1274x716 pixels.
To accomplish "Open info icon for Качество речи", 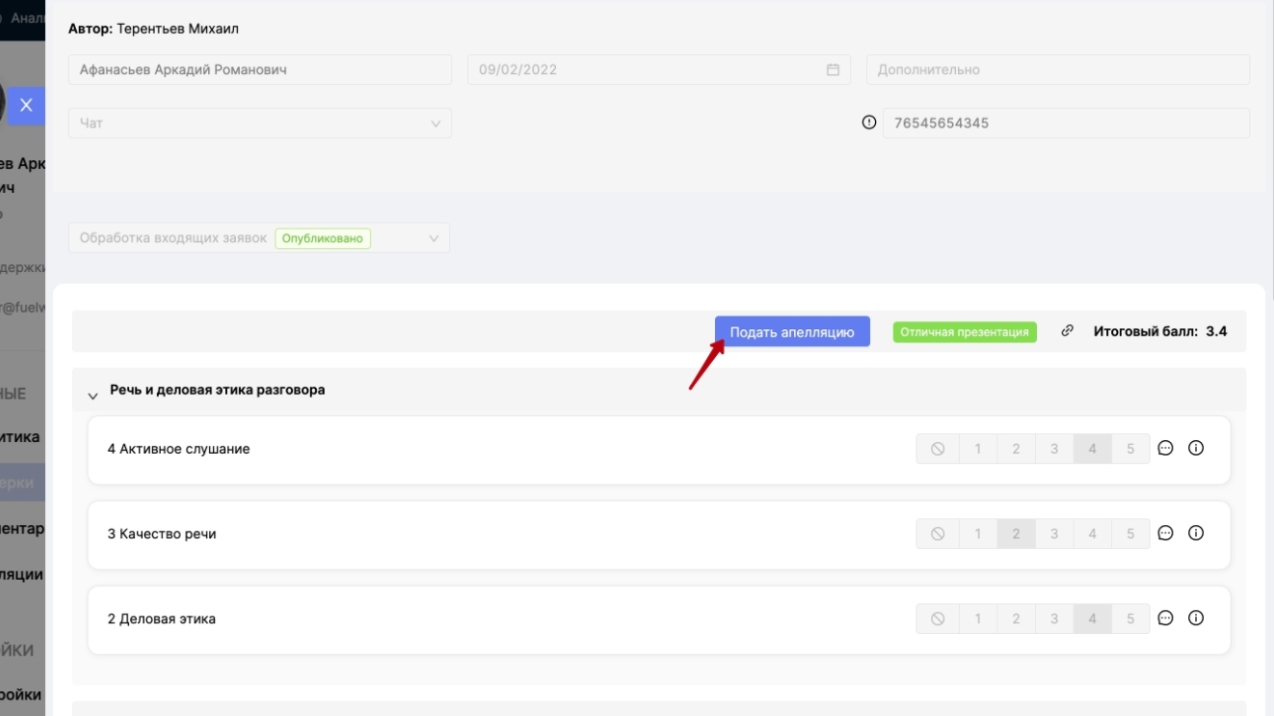I will 1195,534.
